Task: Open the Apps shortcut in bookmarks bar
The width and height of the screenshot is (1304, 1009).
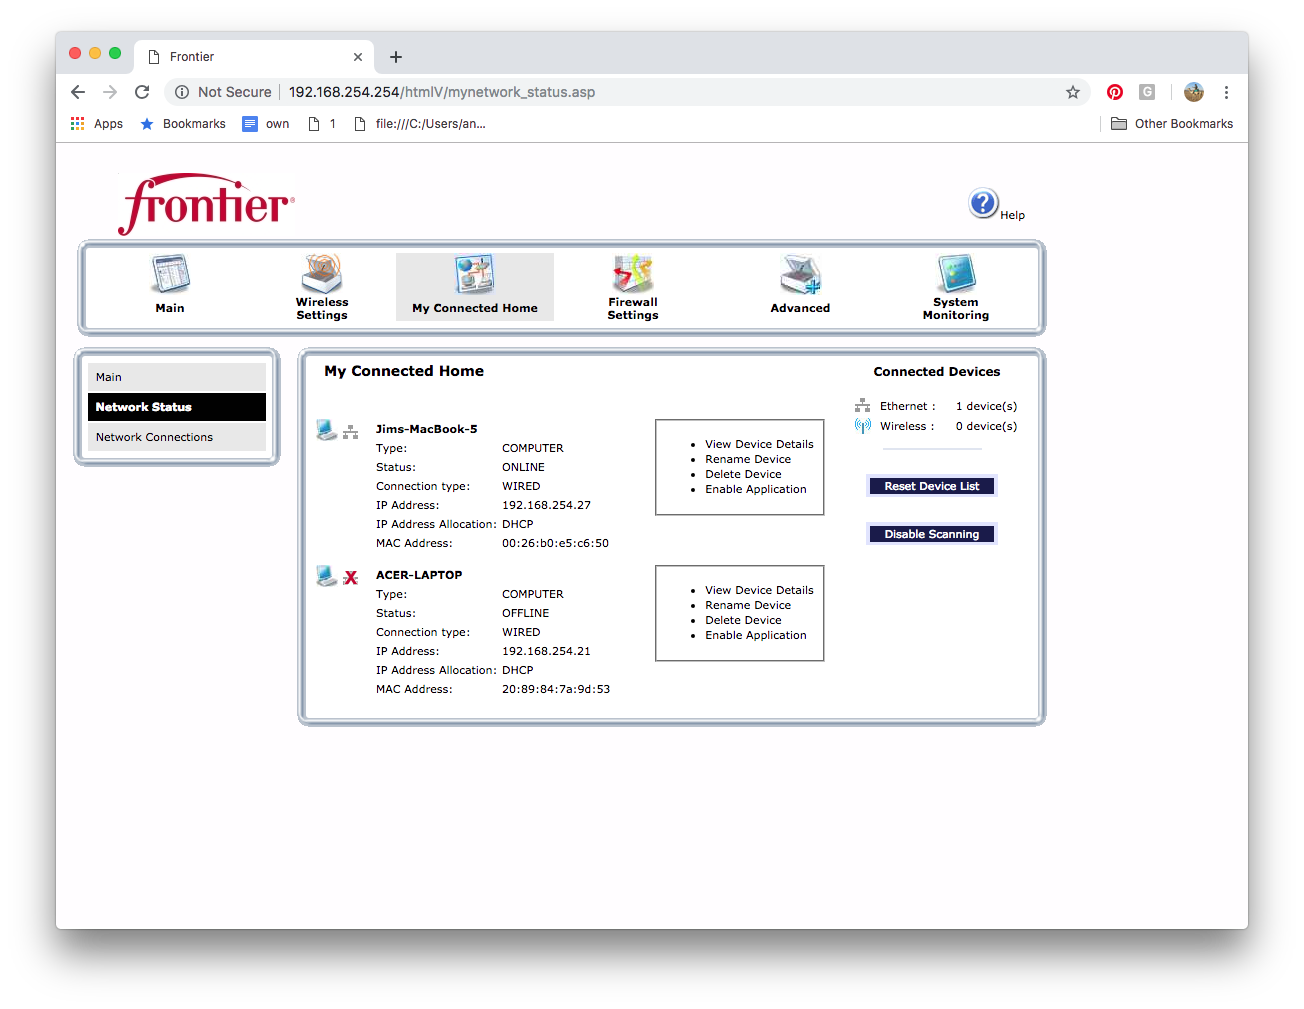Action: [x=97, y=124]
